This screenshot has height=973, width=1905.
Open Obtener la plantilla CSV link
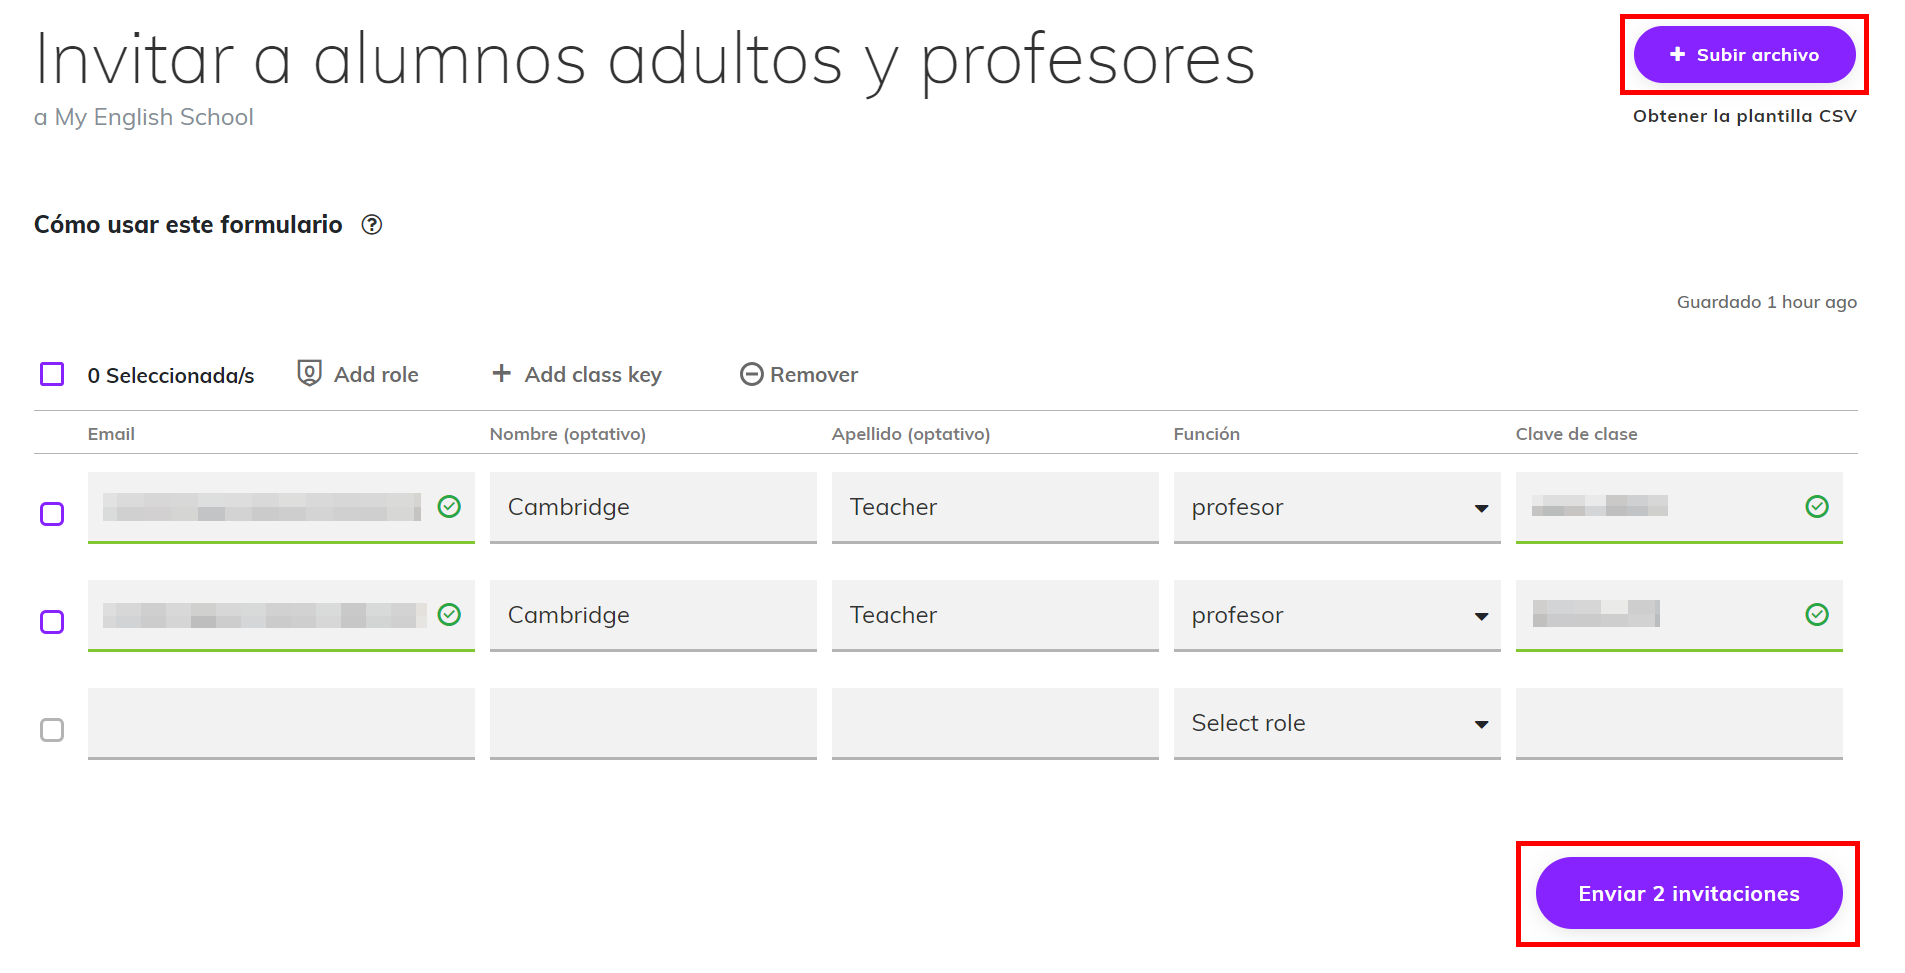(1744, 116)
